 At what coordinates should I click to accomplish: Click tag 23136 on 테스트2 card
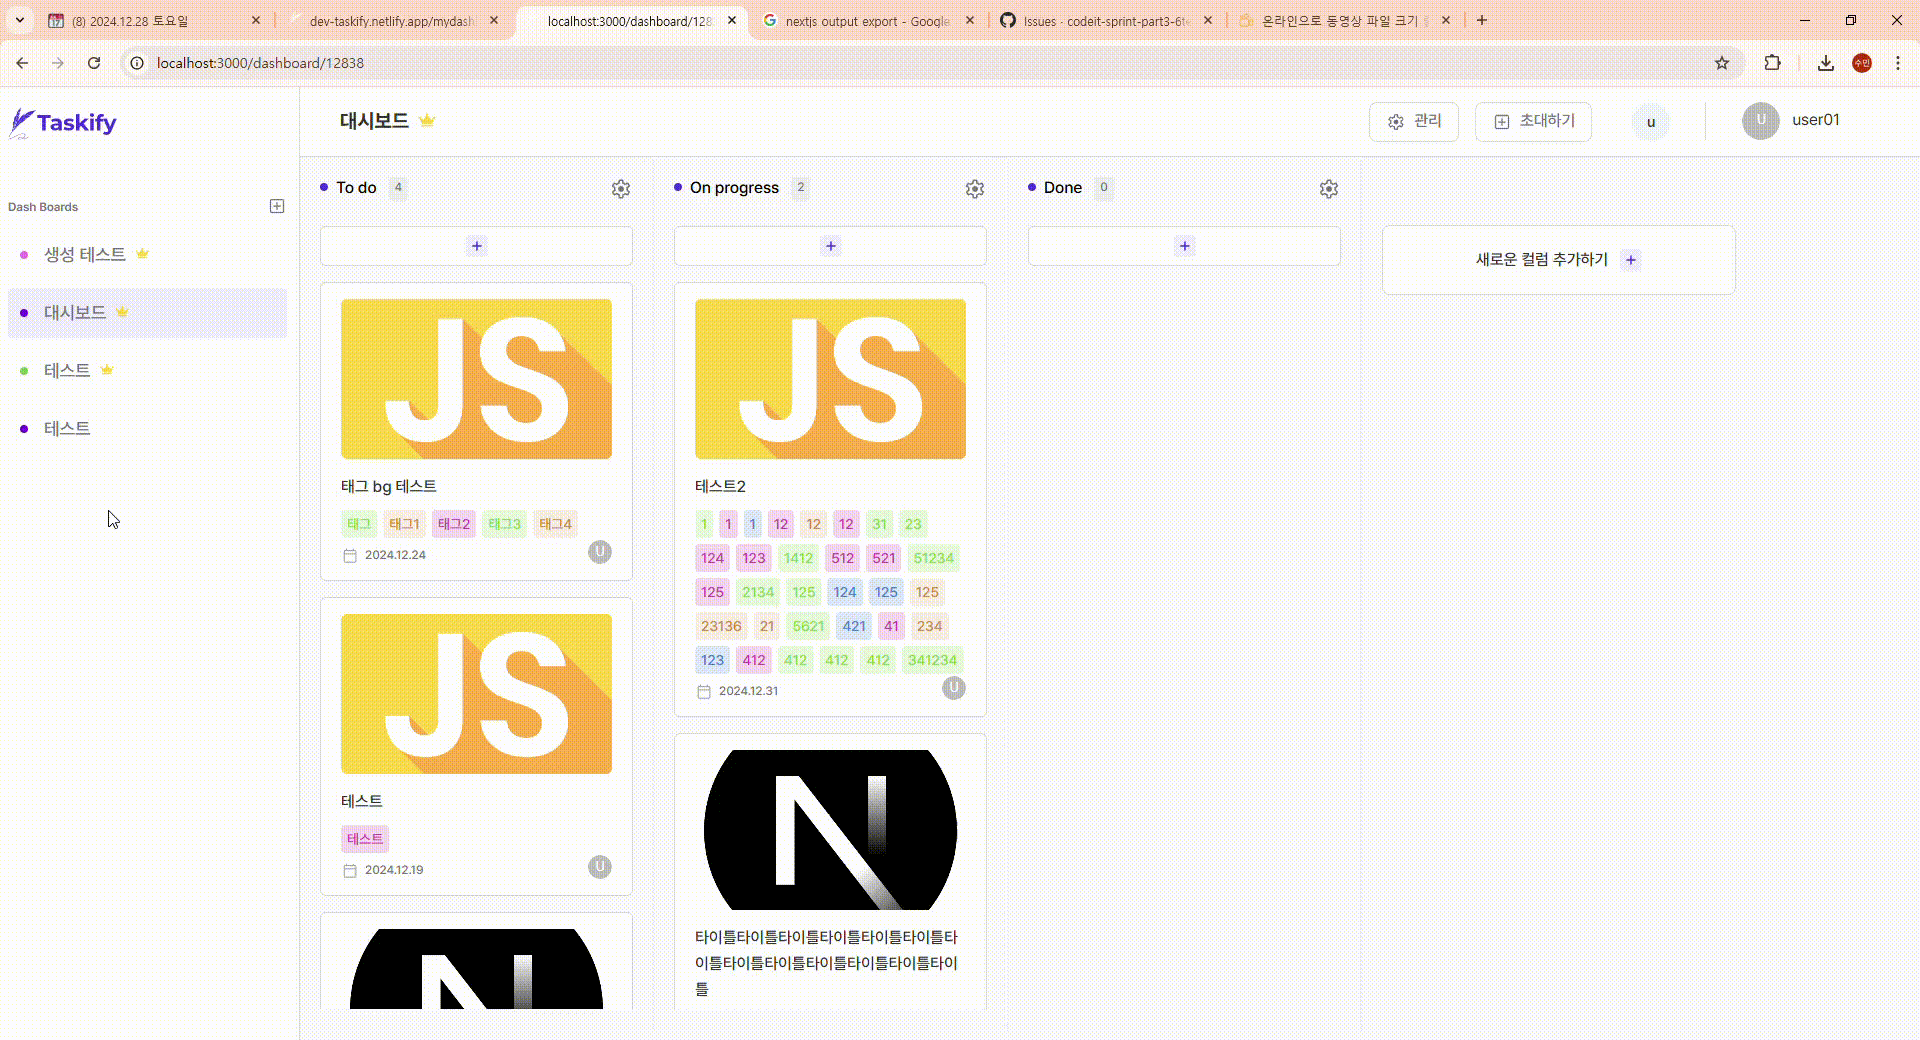721,626
